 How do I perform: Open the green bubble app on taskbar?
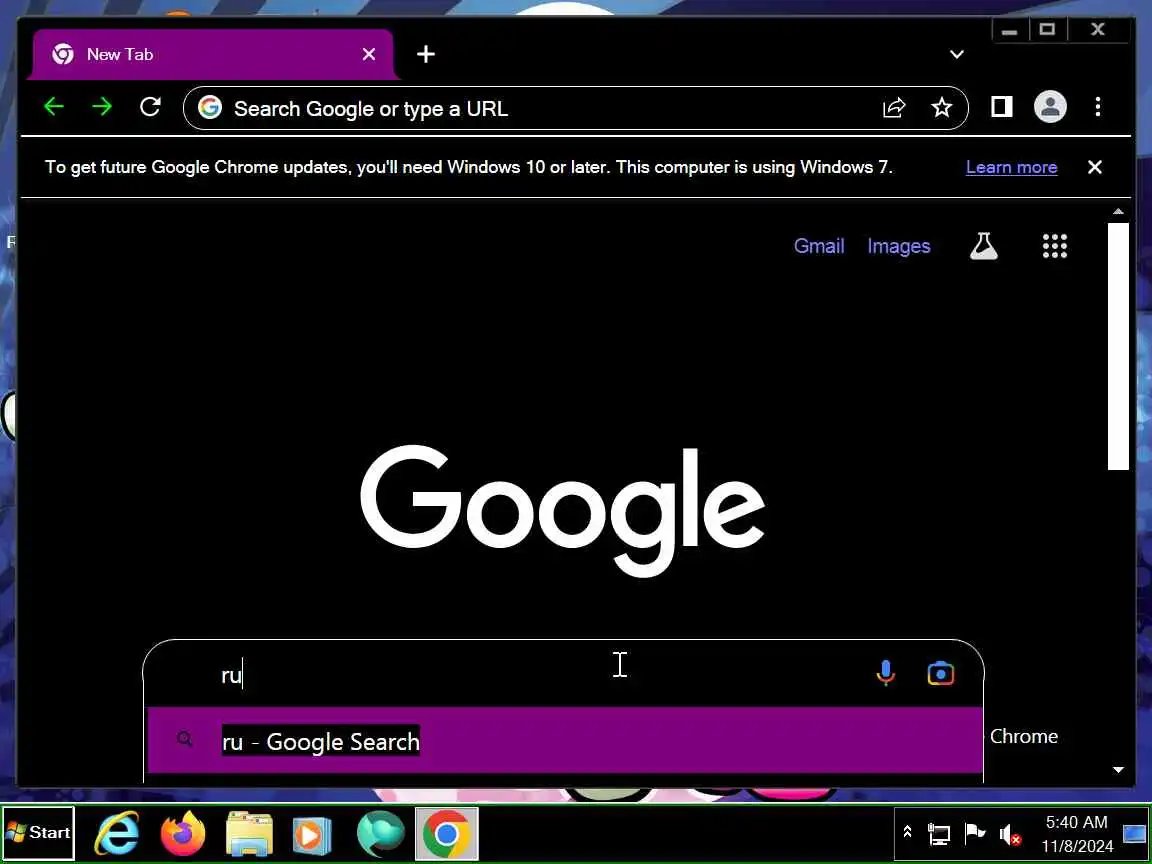[x=381, y=834]
